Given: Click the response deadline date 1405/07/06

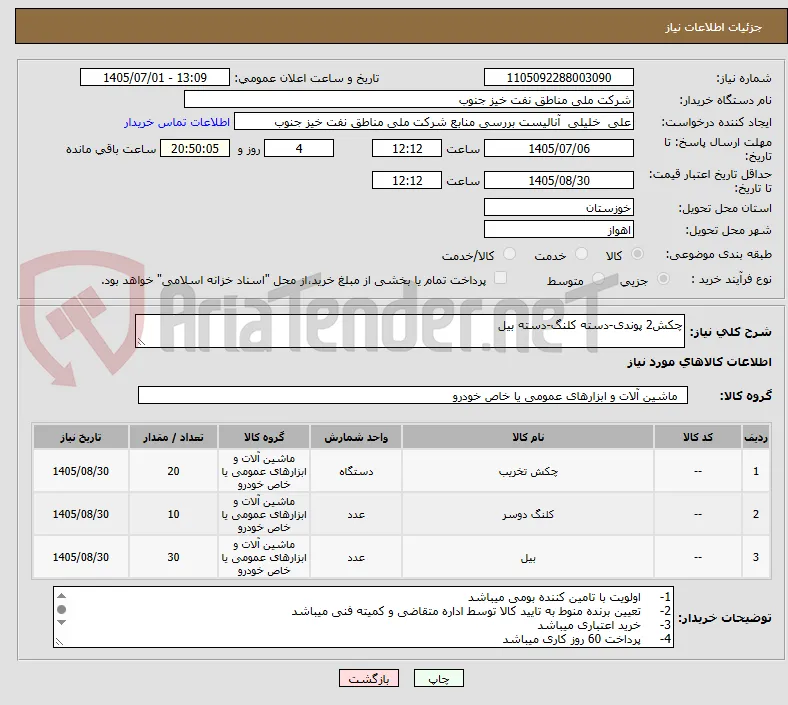Looking at the screenshot, I should click(x=559, y=148).
